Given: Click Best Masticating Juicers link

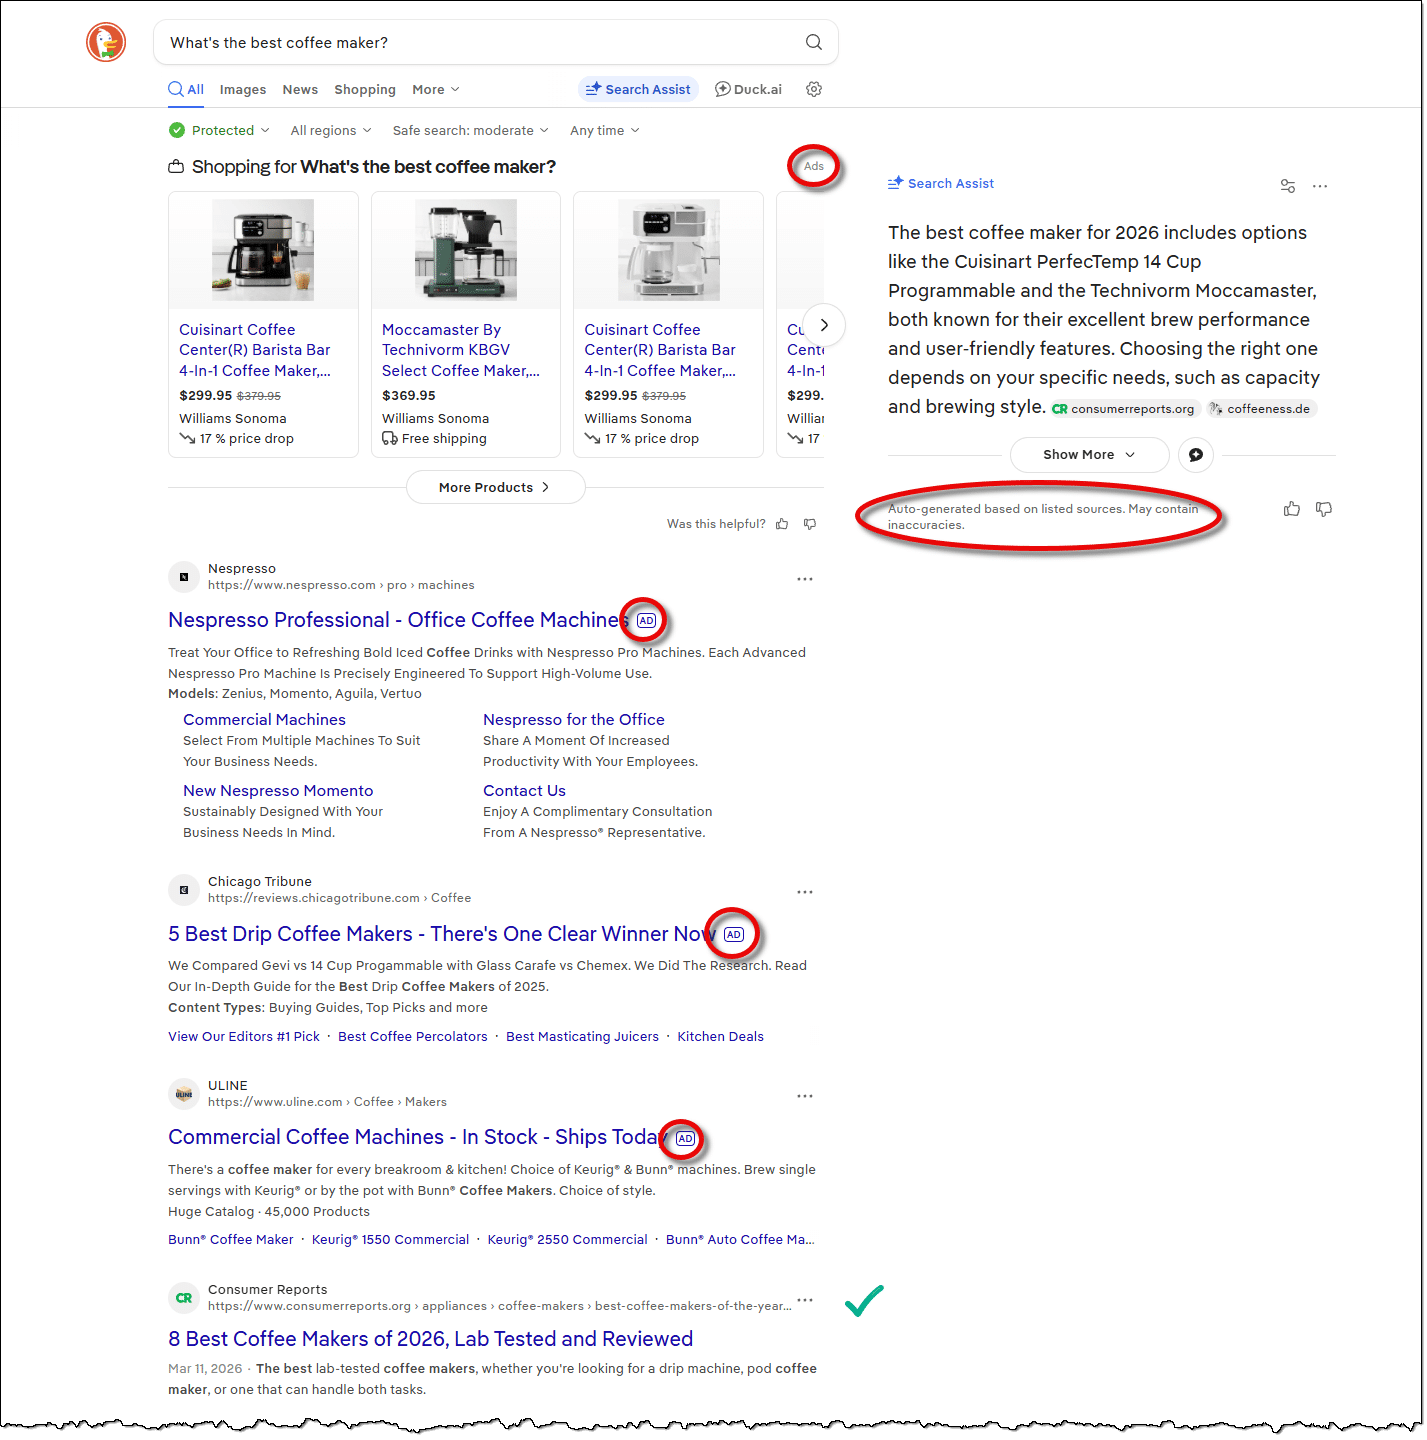Looking at the screenshot, I should [582, 1037].
